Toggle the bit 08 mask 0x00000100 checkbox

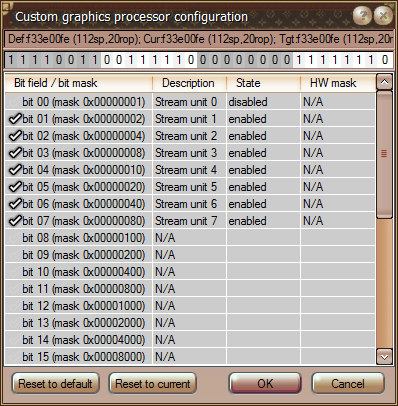click(x=14, y=238)
